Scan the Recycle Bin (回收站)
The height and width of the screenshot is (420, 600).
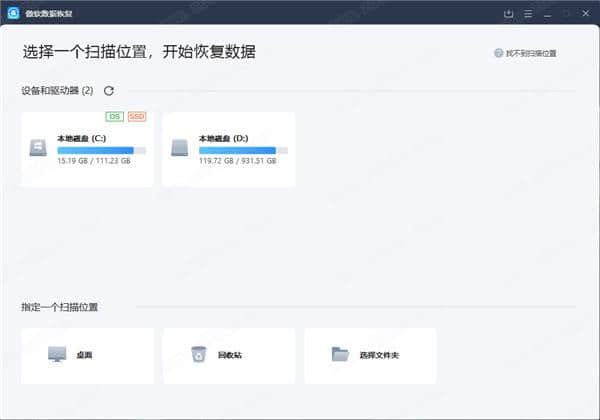pyautogui.click(x=229, y=356)
